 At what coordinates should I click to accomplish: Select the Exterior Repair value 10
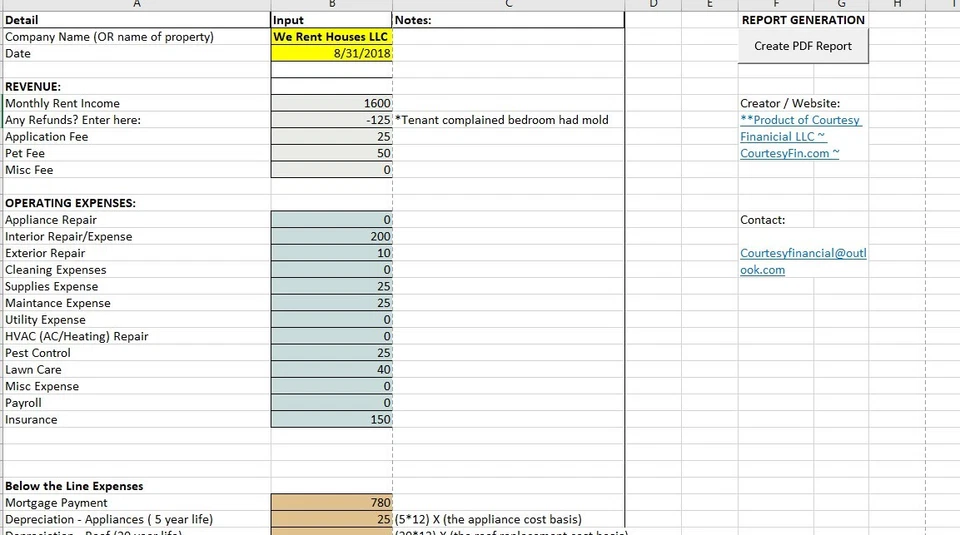click(x=331, y=253)
